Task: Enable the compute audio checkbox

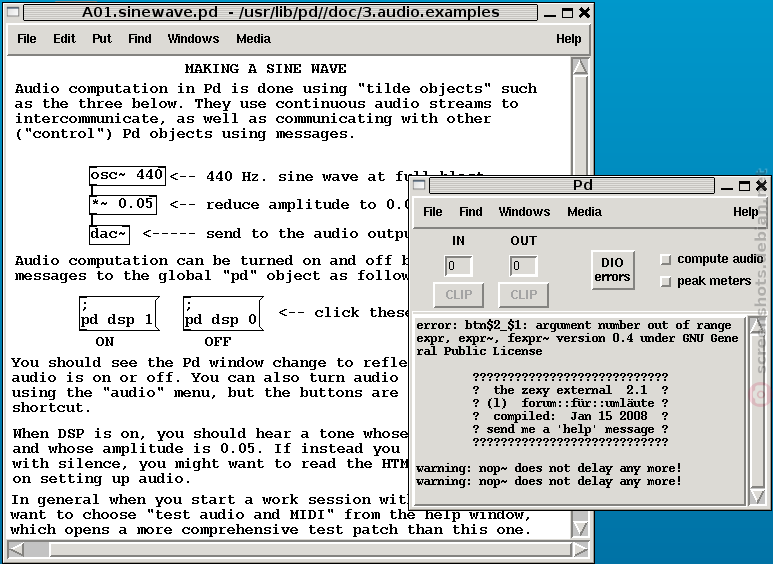Action: click(x=666, y=259)
